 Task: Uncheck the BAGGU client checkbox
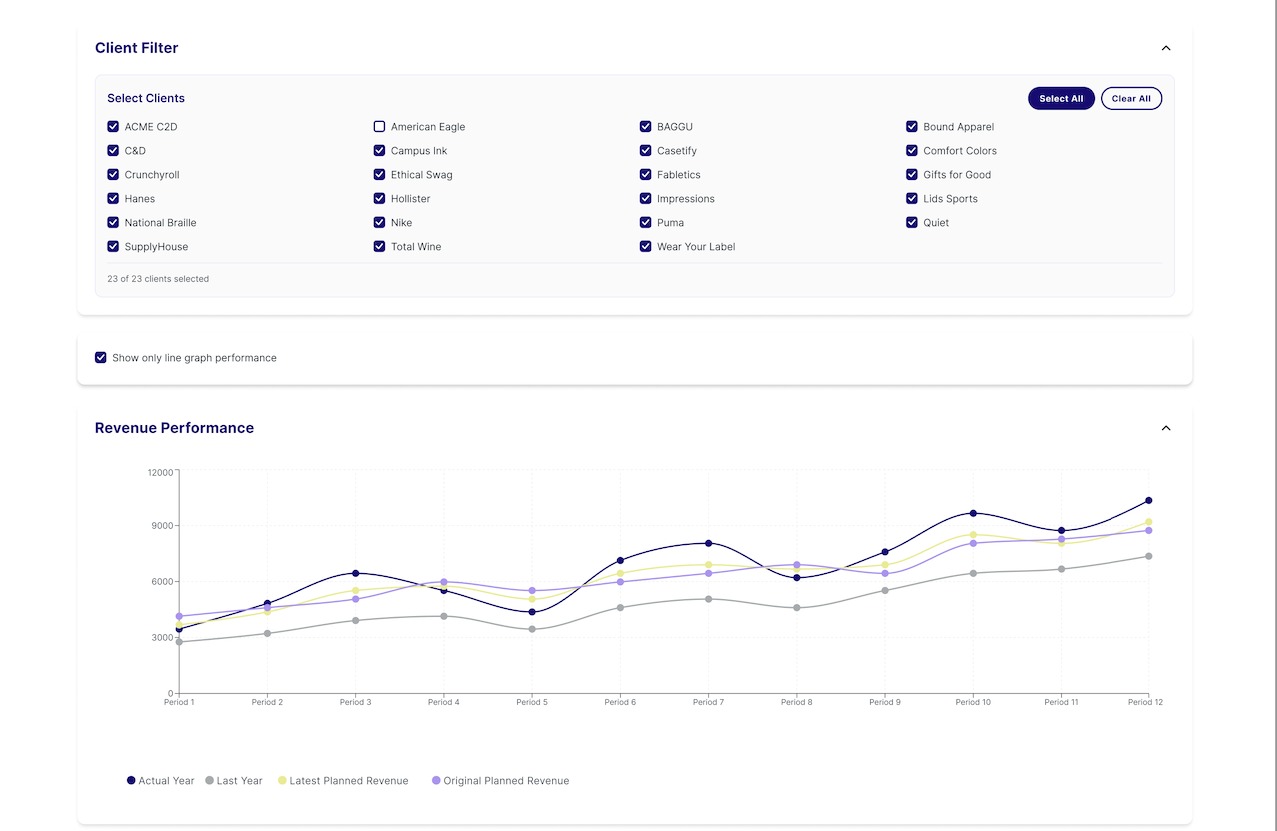click(x=646, y=127)
